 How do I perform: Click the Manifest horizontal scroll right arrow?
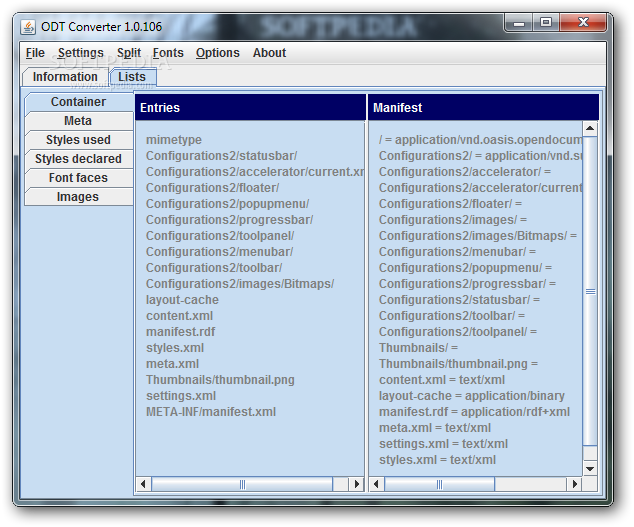tap(575, 484)
